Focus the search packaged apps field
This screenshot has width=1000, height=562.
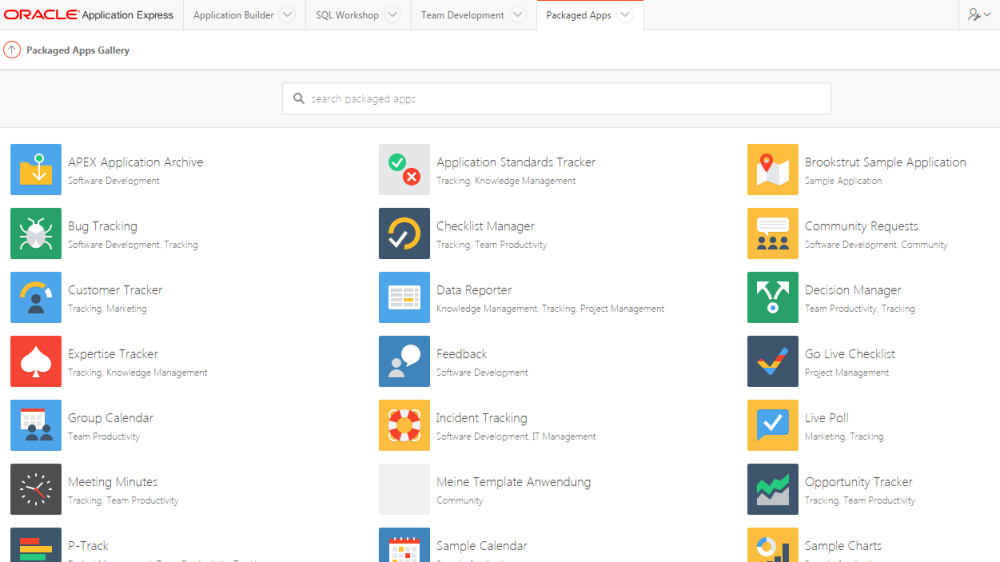click(x=556, y=98)
